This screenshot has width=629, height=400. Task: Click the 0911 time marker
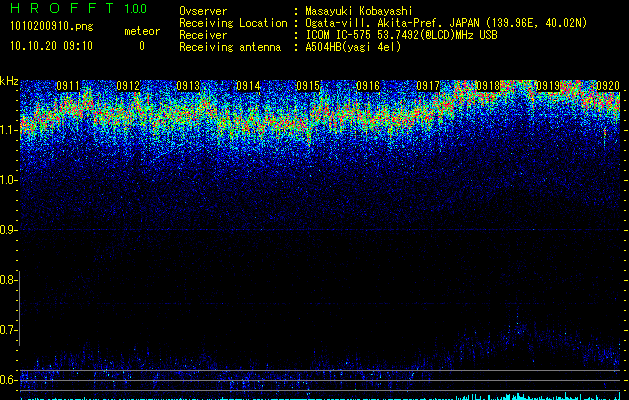68,86
